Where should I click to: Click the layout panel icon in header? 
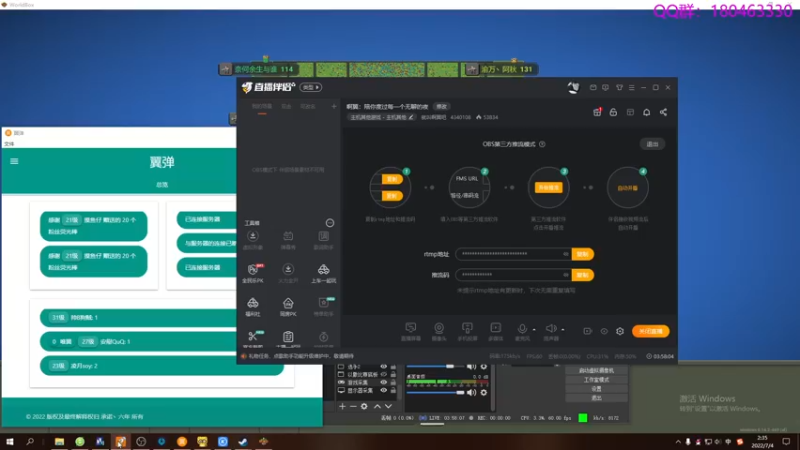pyautogui.click(x=630, y=112)
